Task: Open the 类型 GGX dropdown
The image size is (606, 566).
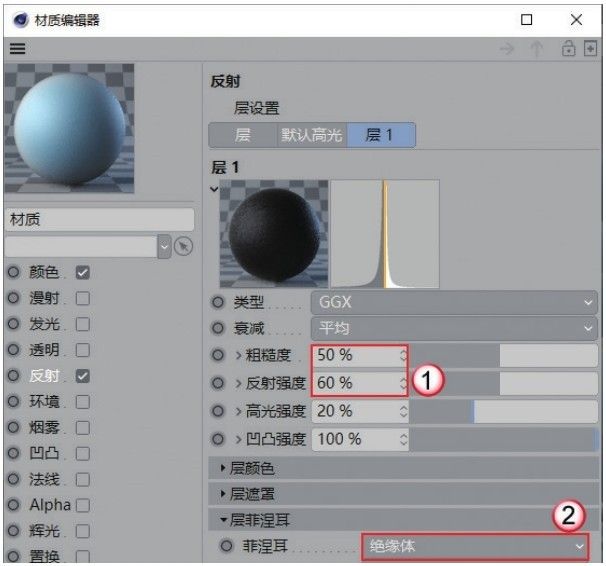Action: 454,302
